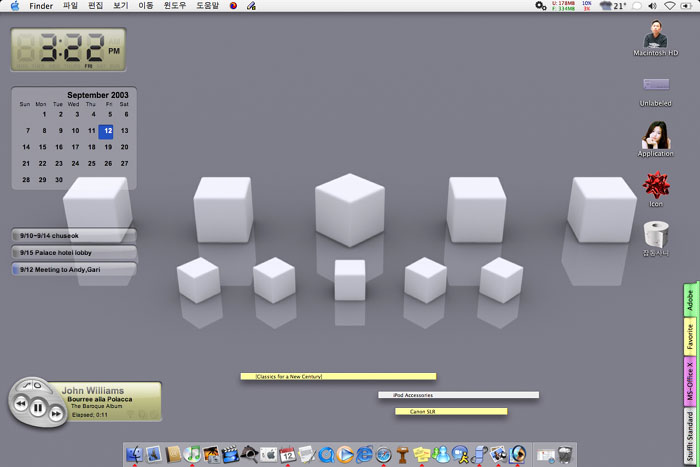This screenshot has height=467, width=700.
Task: Open the MS-Office X side tab
Action: pyautogui.click(x=690, y=381)
